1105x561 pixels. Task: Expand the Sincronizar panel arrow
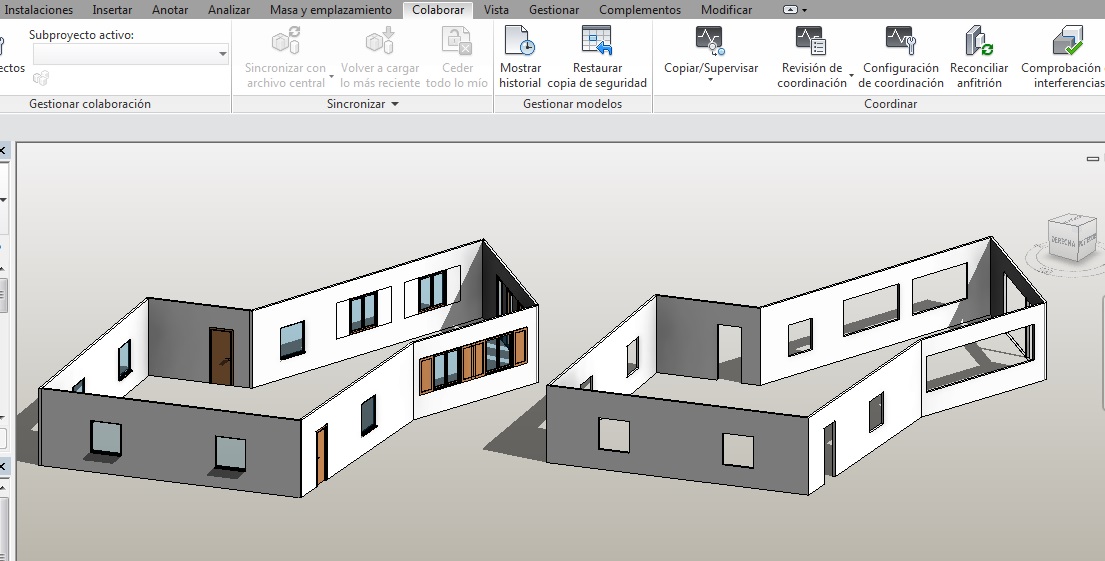[395, 104]
